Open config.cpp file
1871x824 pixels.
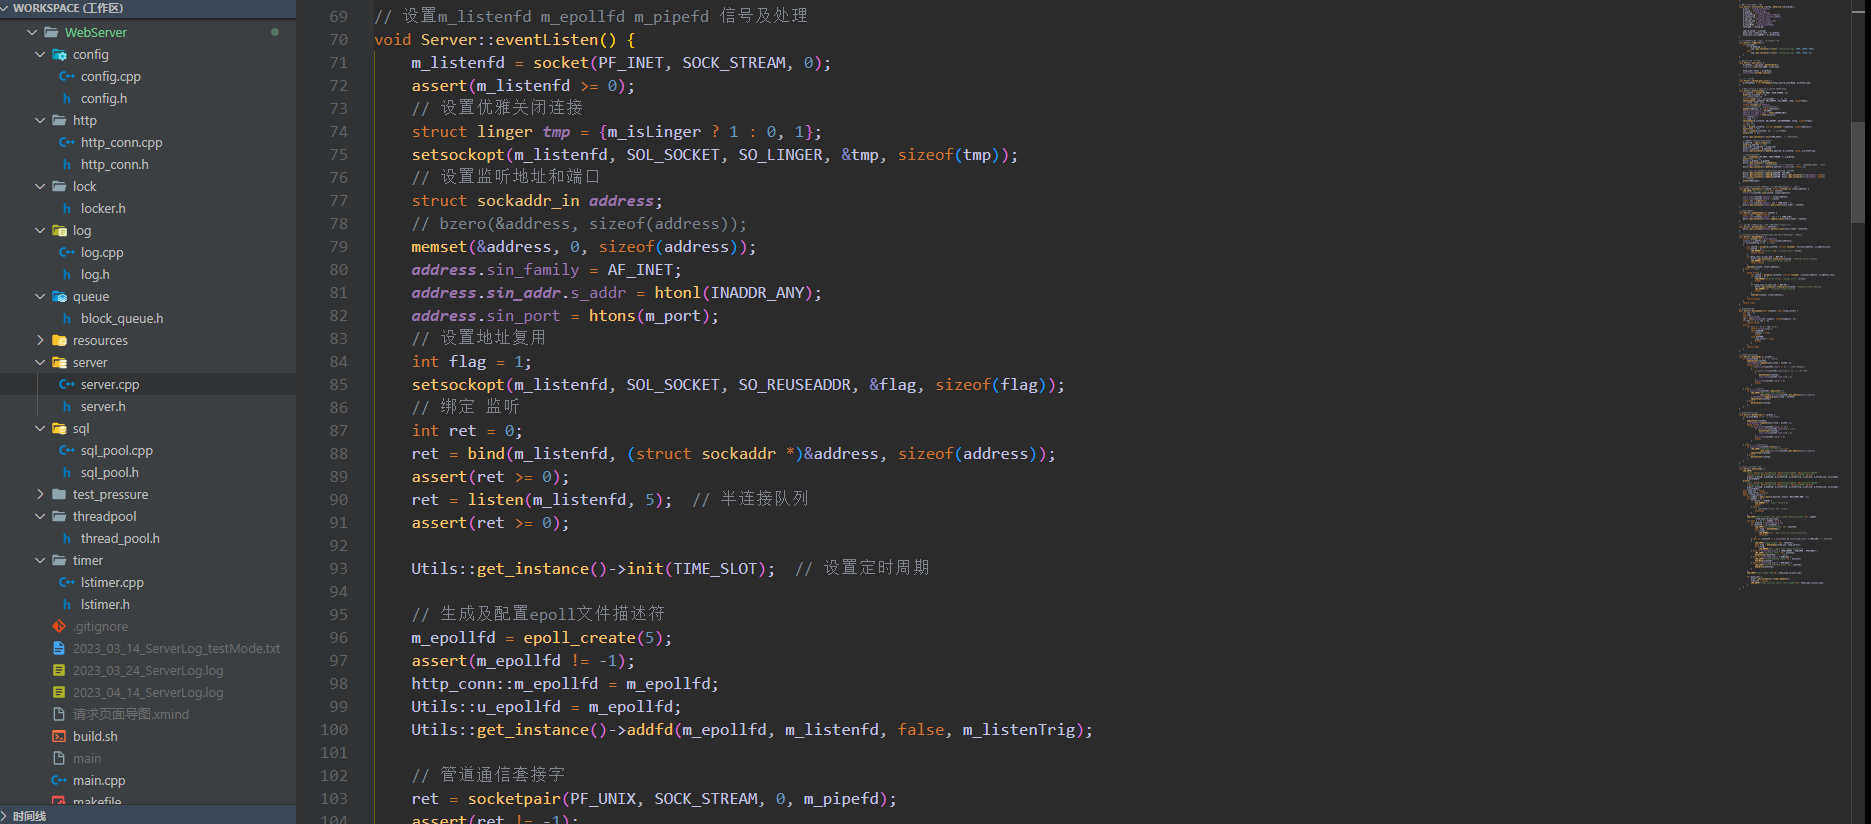111,76
